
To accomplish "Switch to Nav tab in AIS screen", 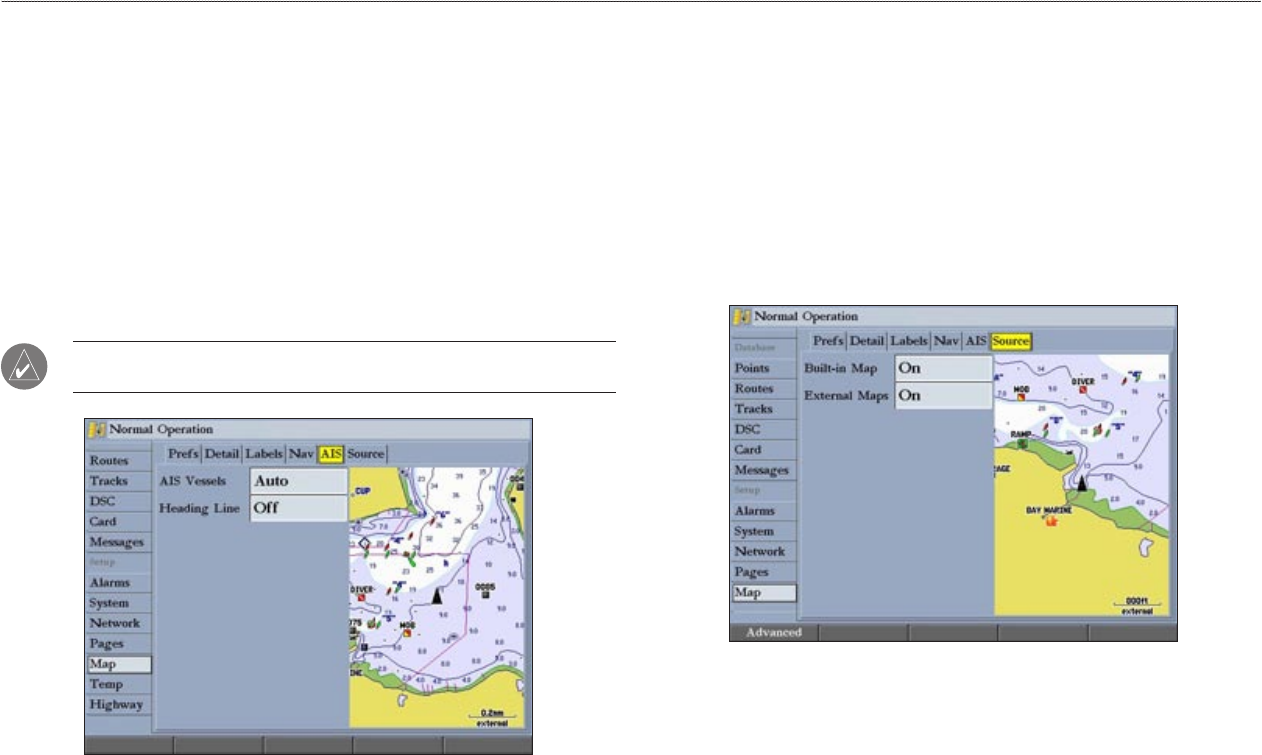I will [302, 454].
